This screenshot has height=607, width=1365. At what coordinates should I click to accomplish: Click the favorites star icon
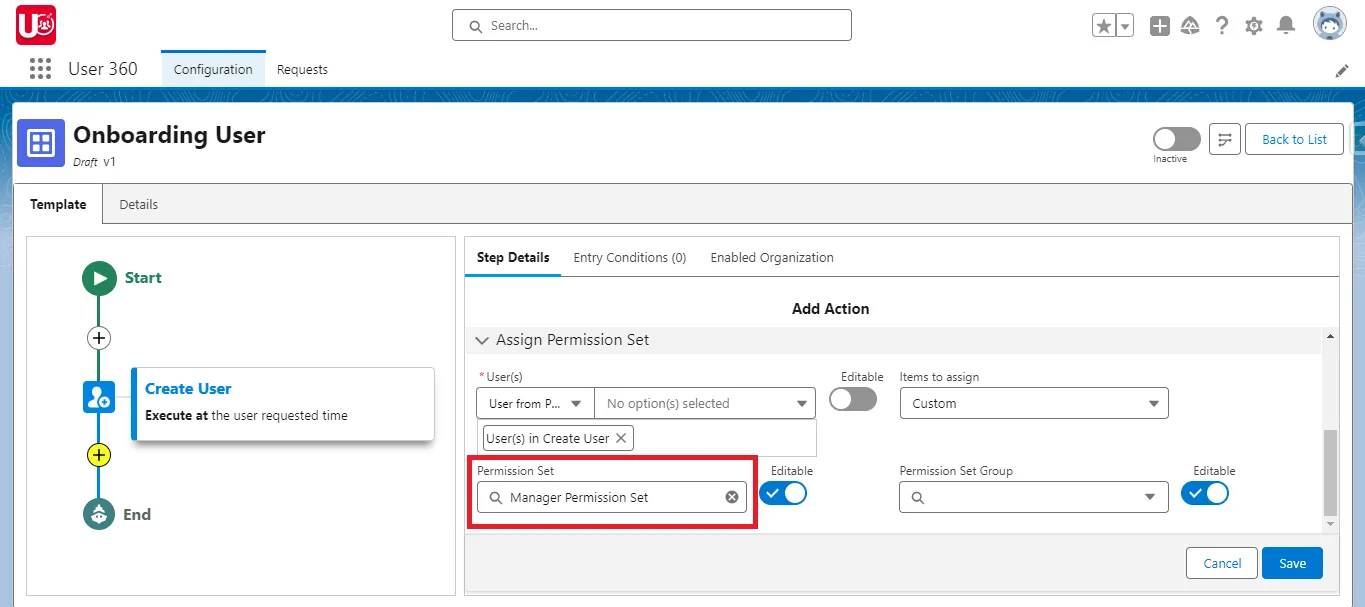1106,24
